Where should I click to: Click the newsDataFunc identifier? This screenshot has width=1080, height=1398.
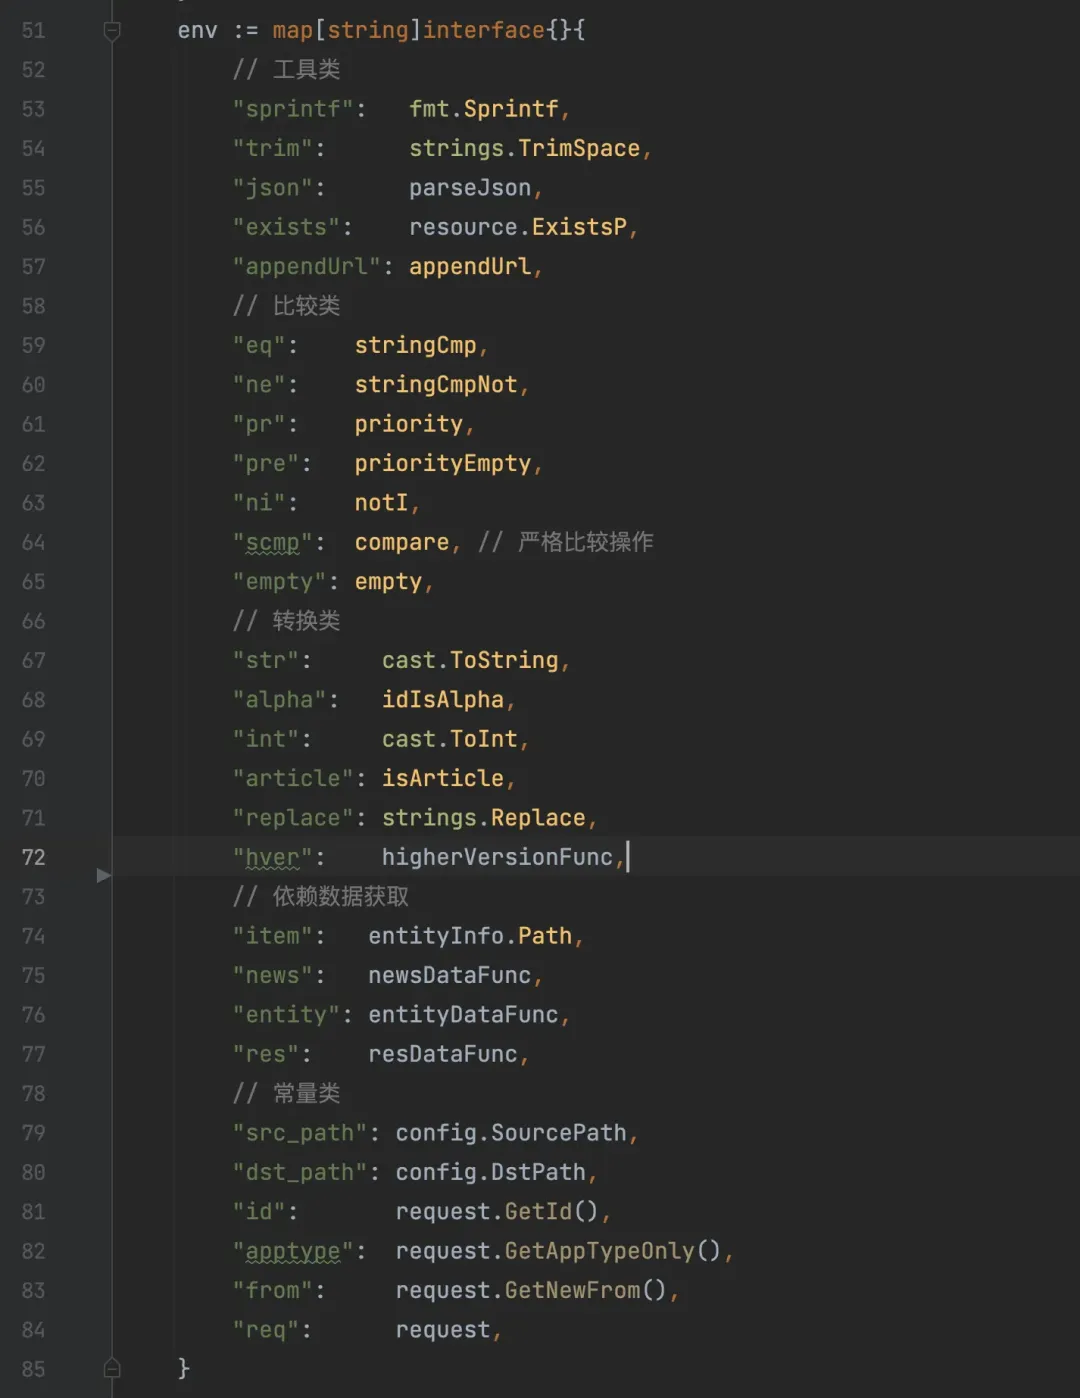(x=450, y=975)
